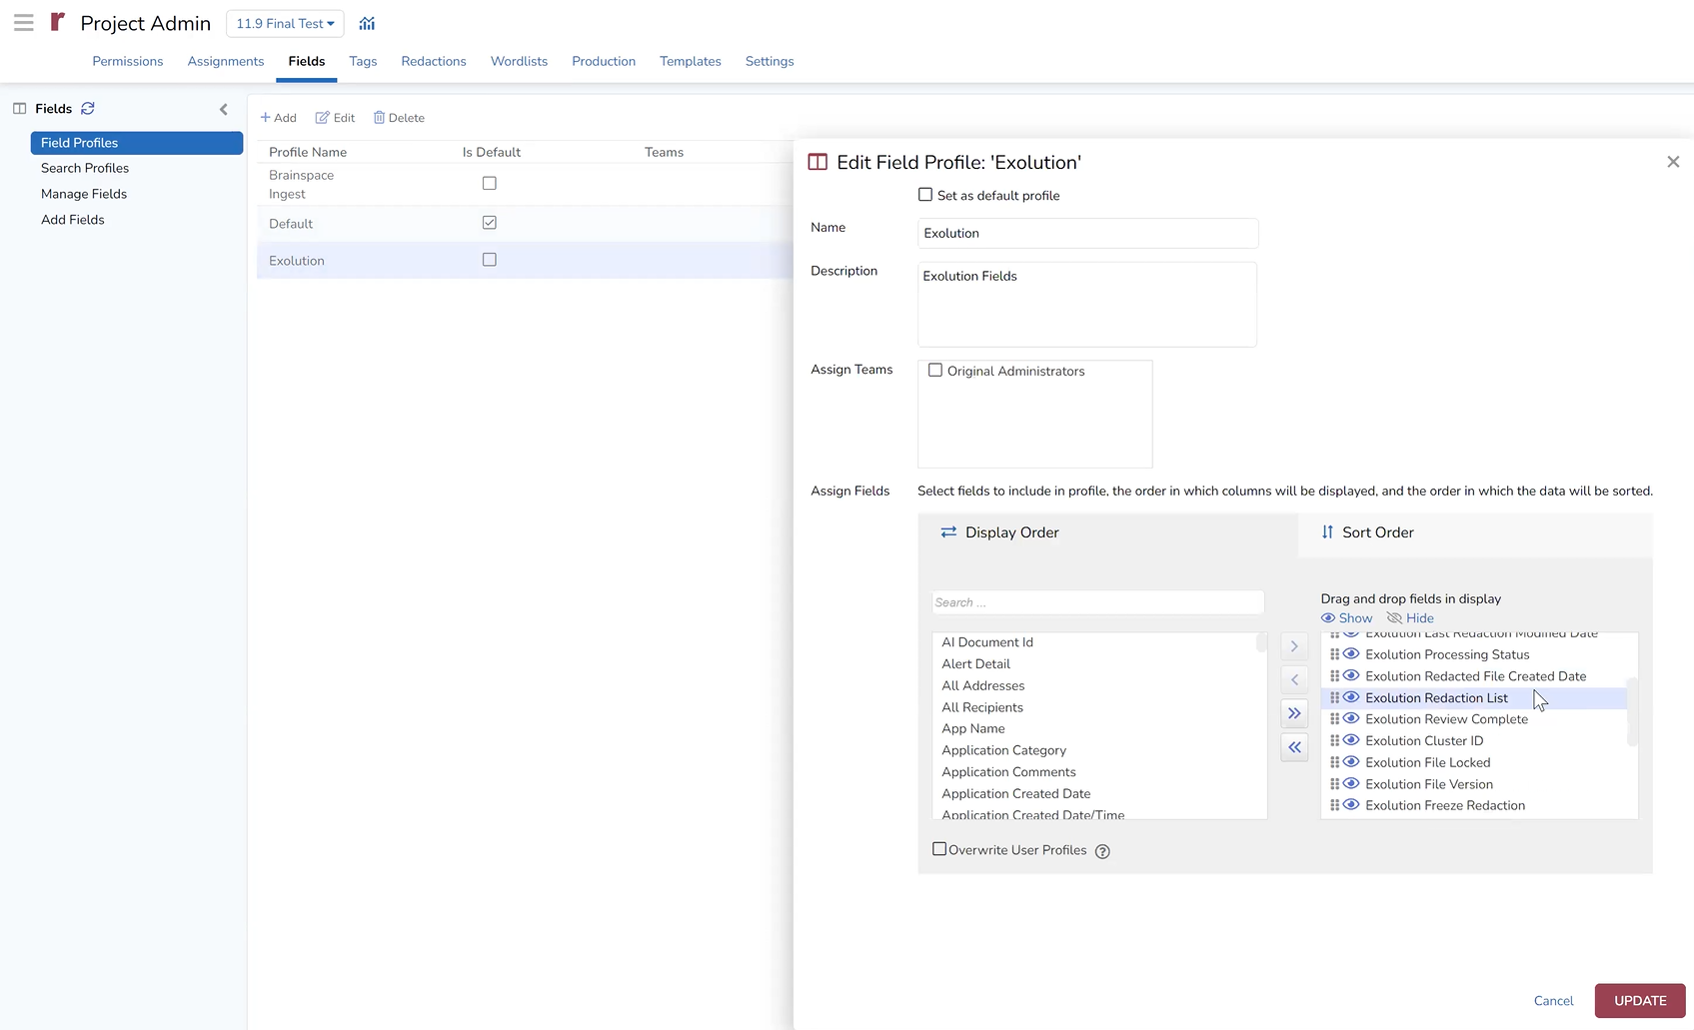Click the Edit profile toolbar button
The image size is (1694, 1030).
point(335,118)
